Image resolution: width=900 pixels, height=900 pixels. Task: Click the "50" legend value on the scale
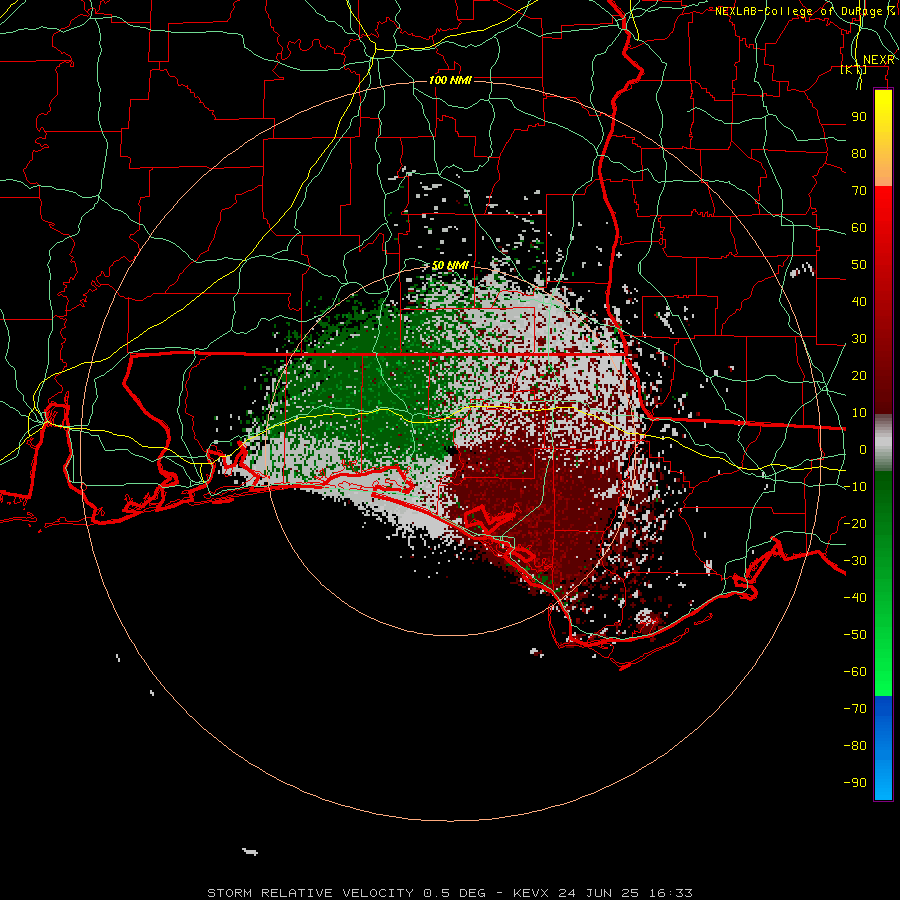[x=859, y=265]
